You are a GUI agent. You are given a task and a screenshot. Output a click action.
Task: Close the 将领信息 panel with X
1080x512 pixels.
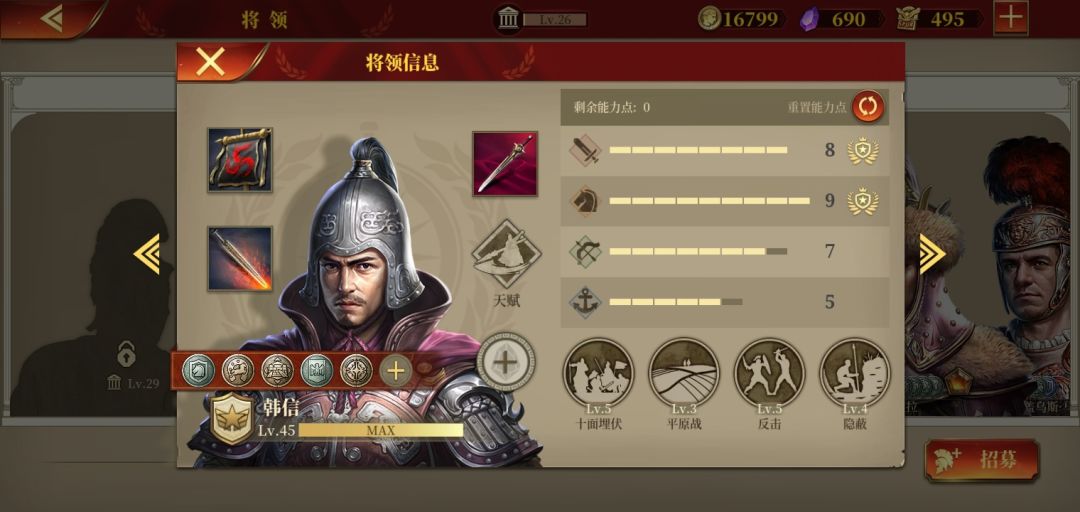tap(210, 63)
